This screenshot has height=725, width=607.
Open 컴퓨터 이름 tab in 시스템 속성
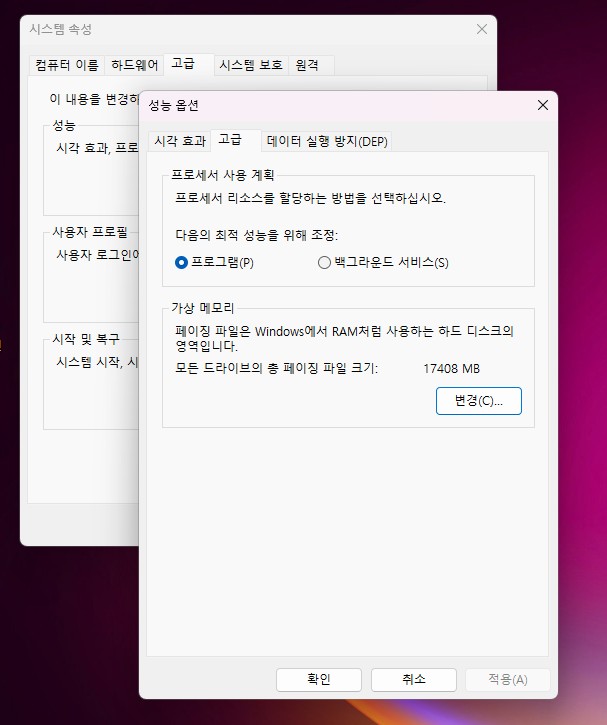coord(67,65)
